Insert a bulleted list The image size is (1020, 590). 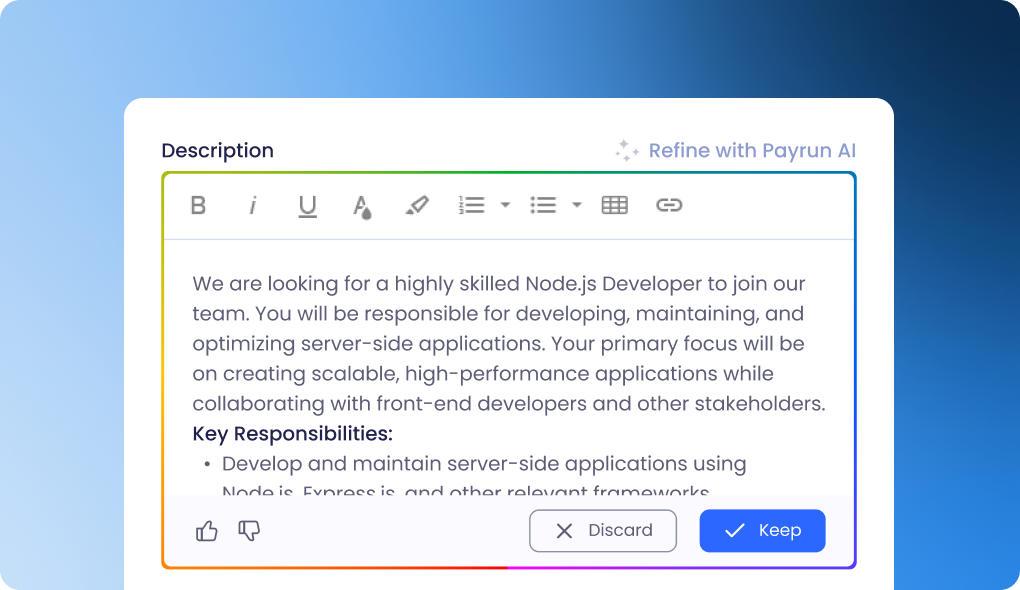[543, 205]
